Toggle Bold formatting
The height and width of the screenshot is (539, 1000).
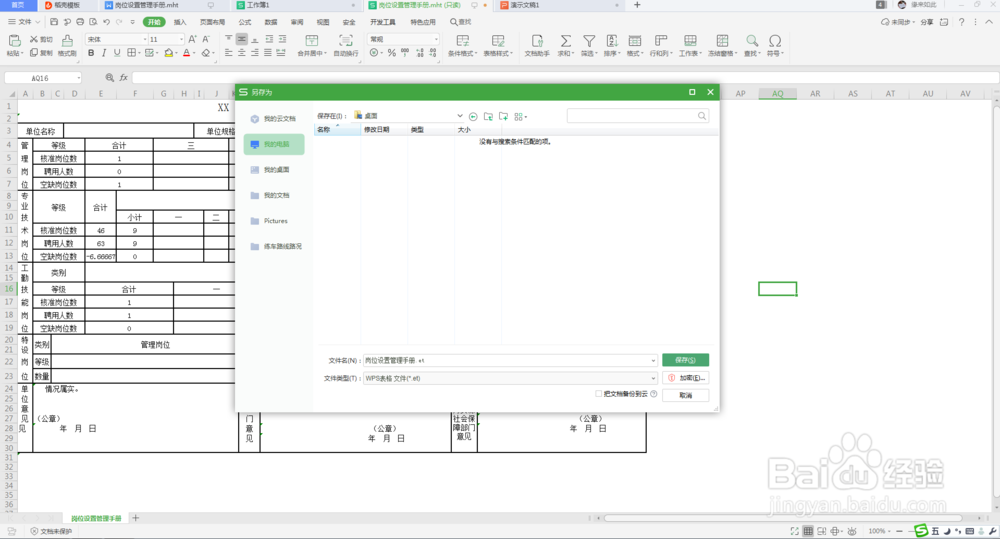pos(91,53)
